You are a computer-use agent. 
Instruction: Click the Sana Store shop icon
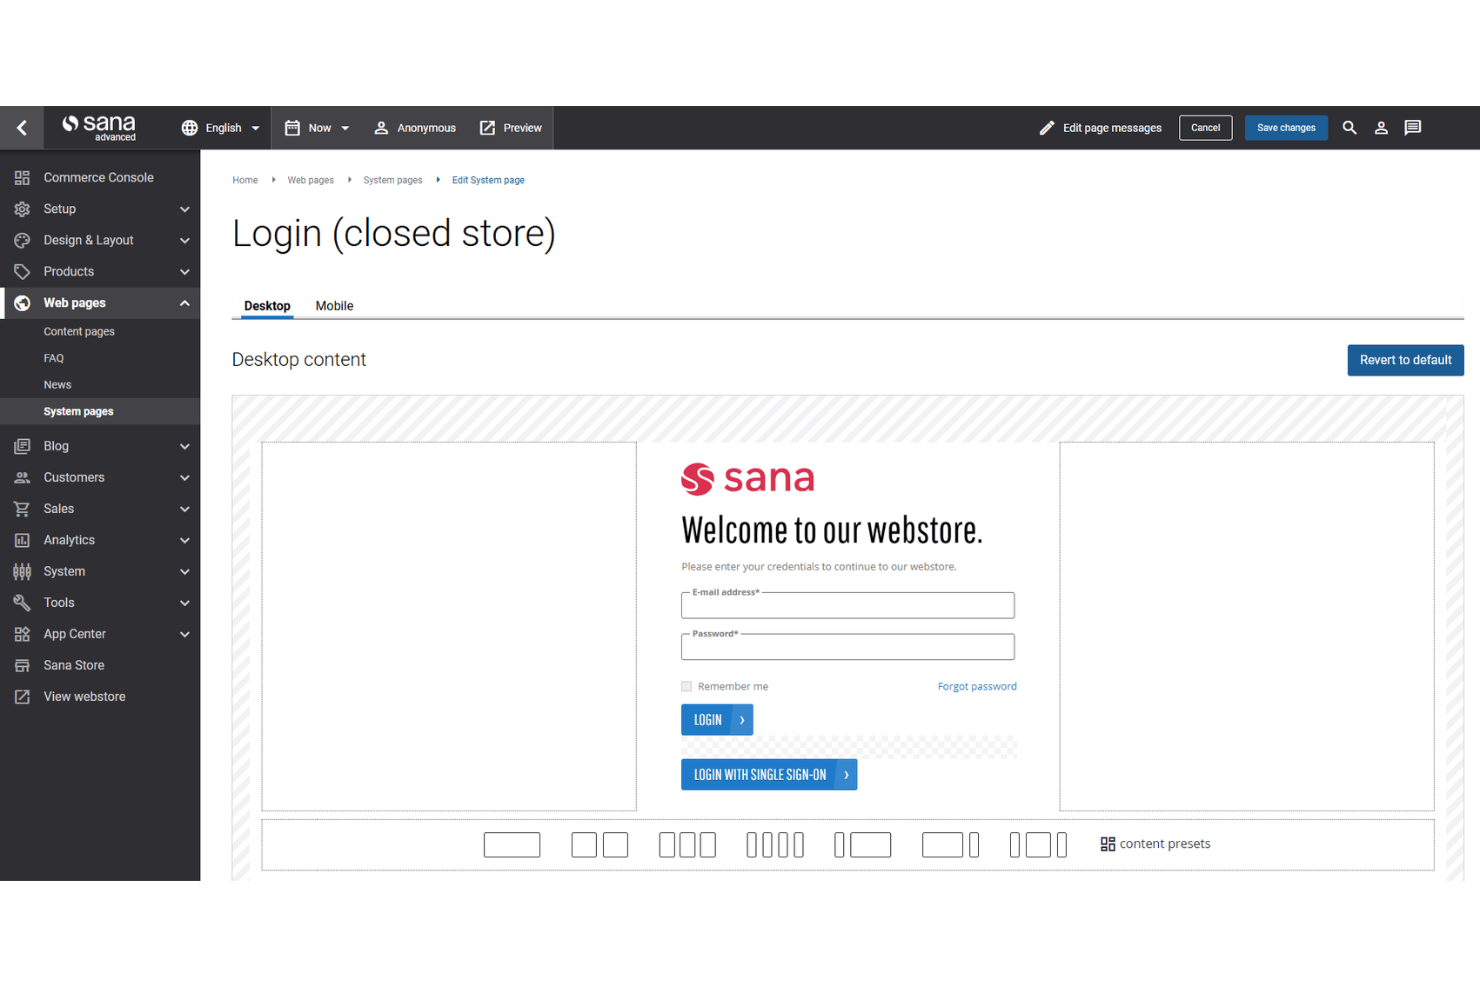[22, 665]
